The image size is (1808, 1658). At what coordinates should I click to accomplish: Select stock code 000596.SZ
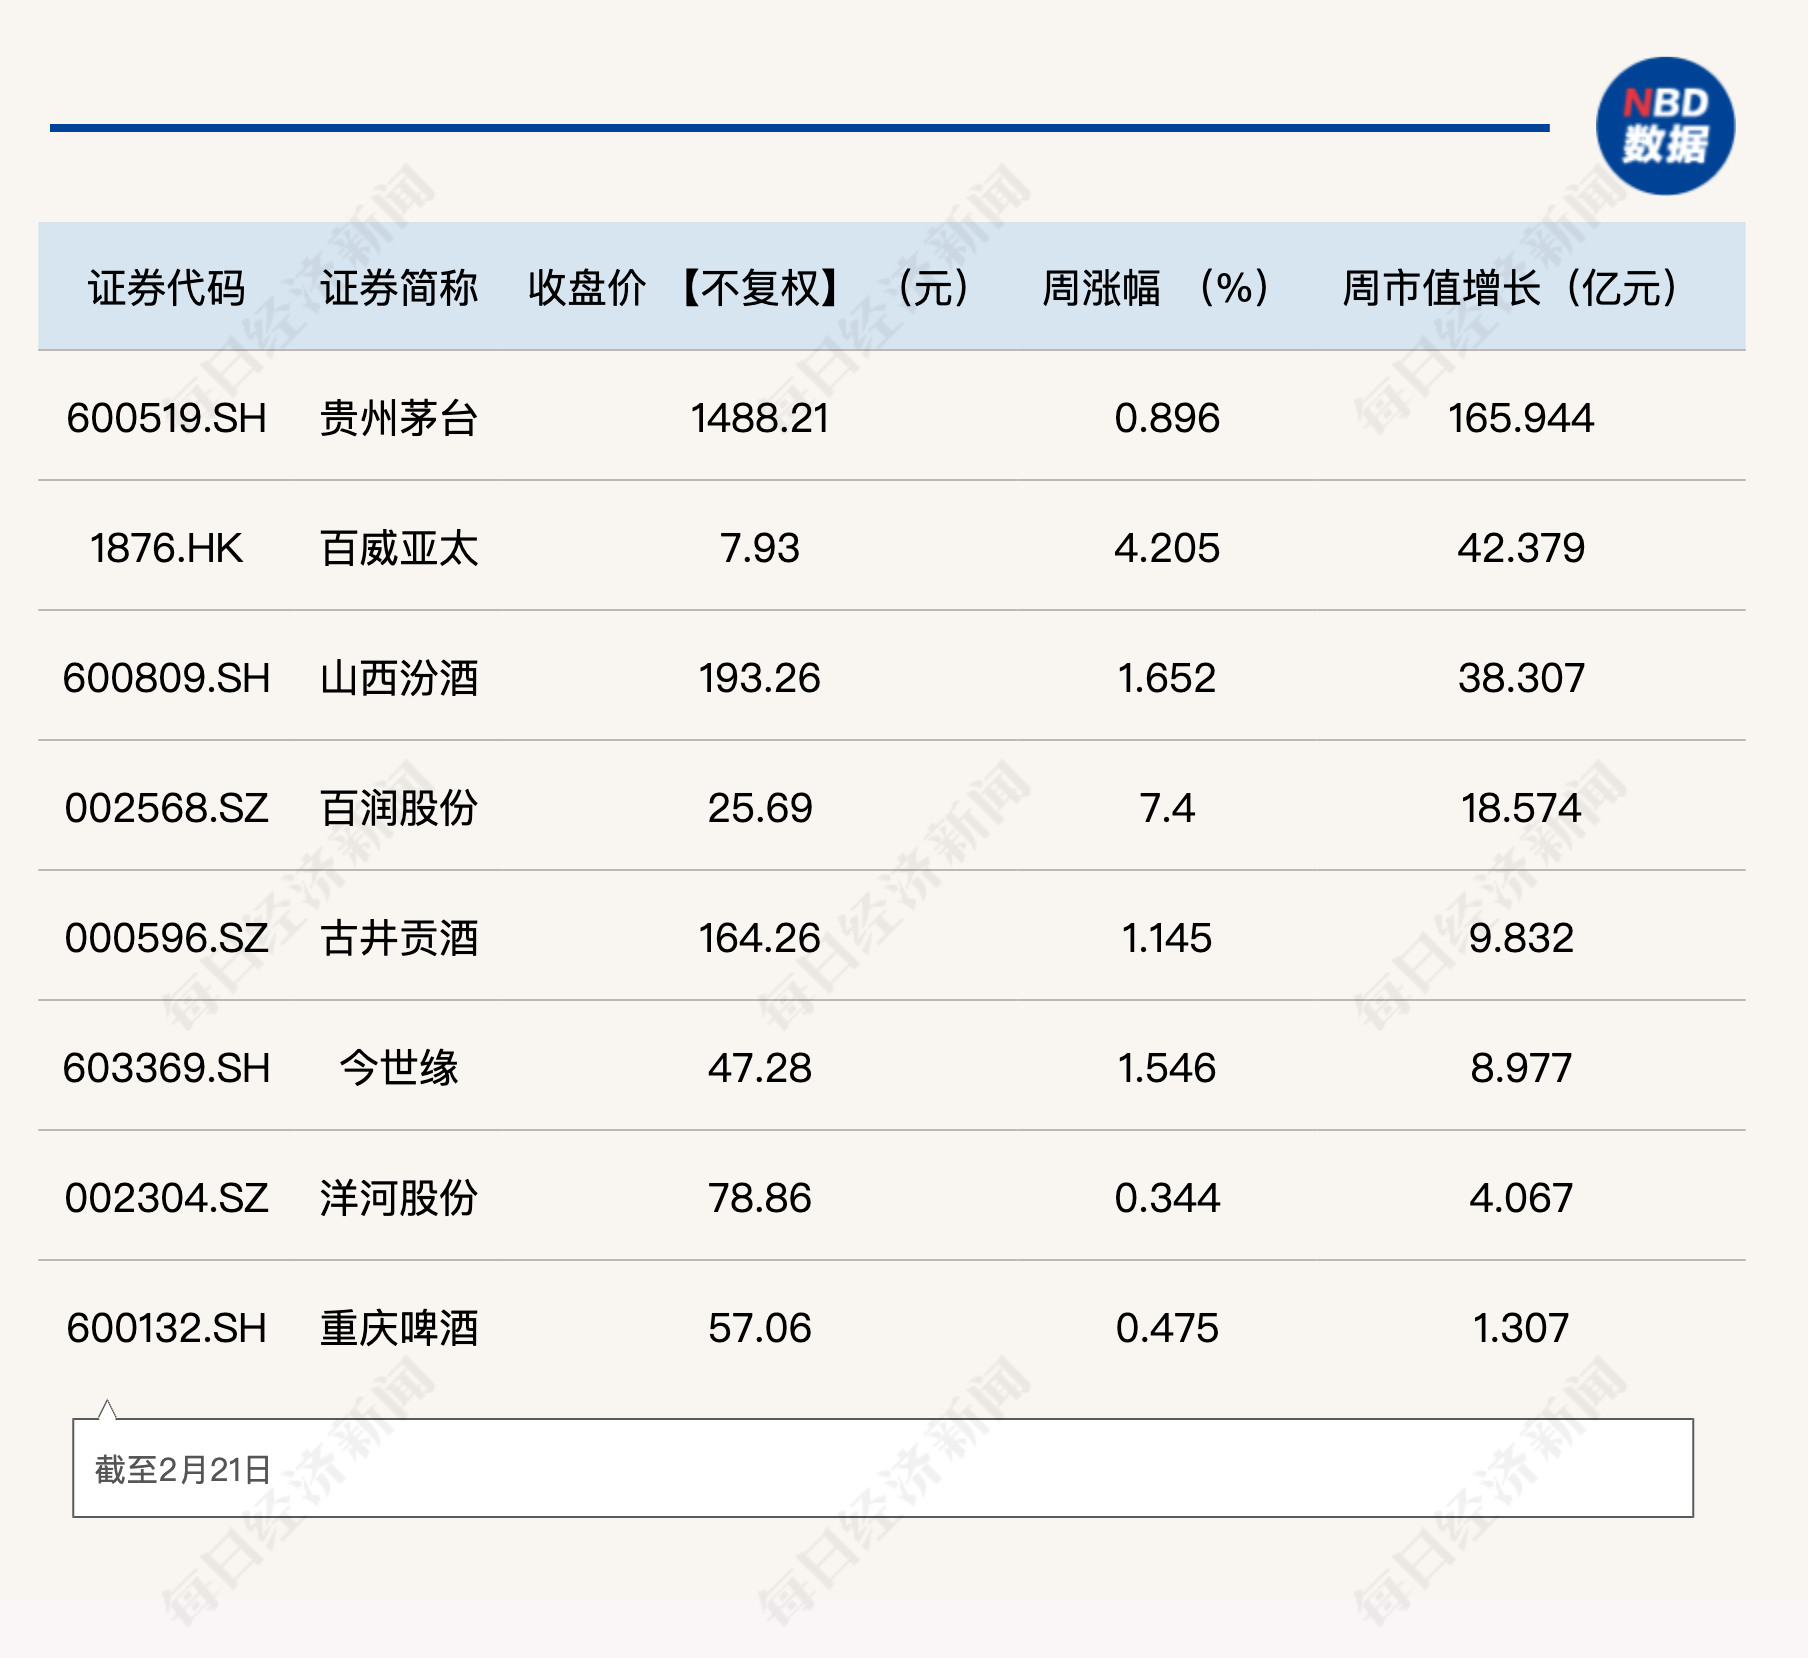[x=167, y=938]
